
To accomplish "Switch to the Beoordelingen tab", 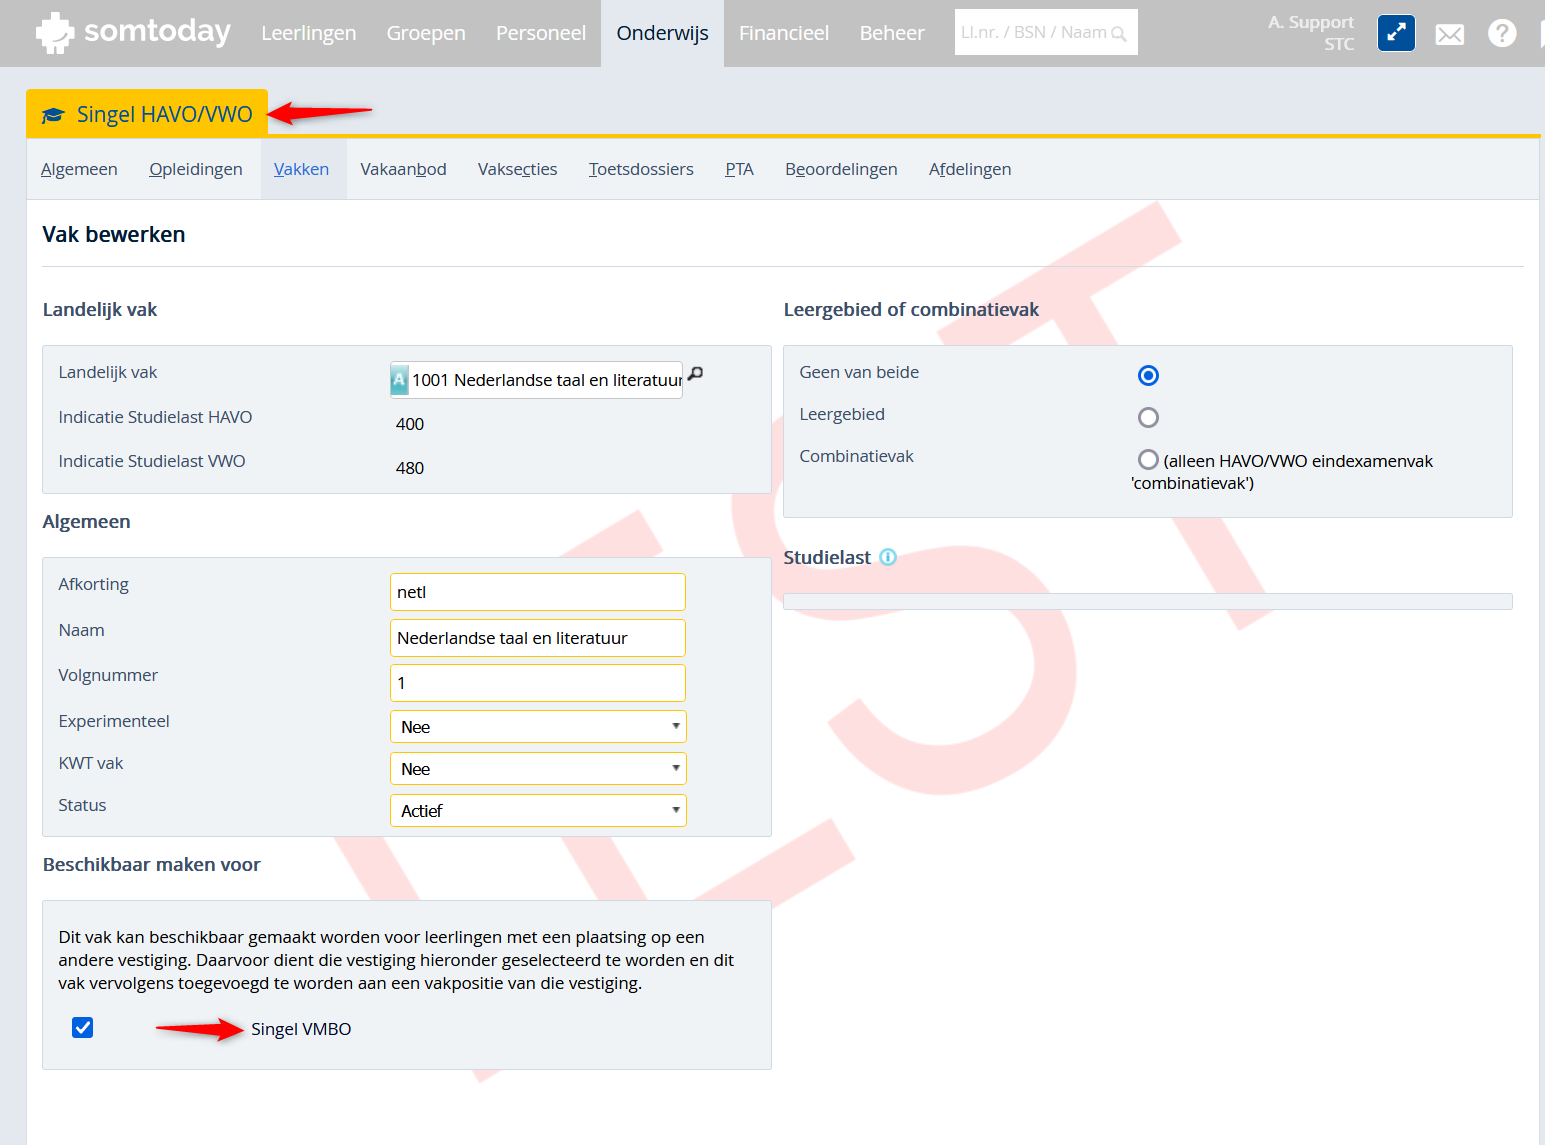I will point(841,169).
